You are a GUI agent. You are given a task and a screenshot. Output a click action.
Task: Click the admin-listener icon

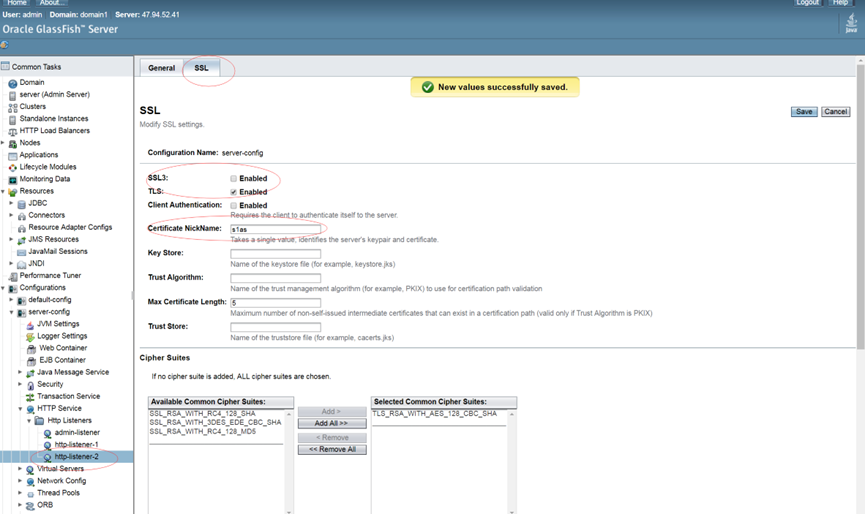[x=47, y=433]
